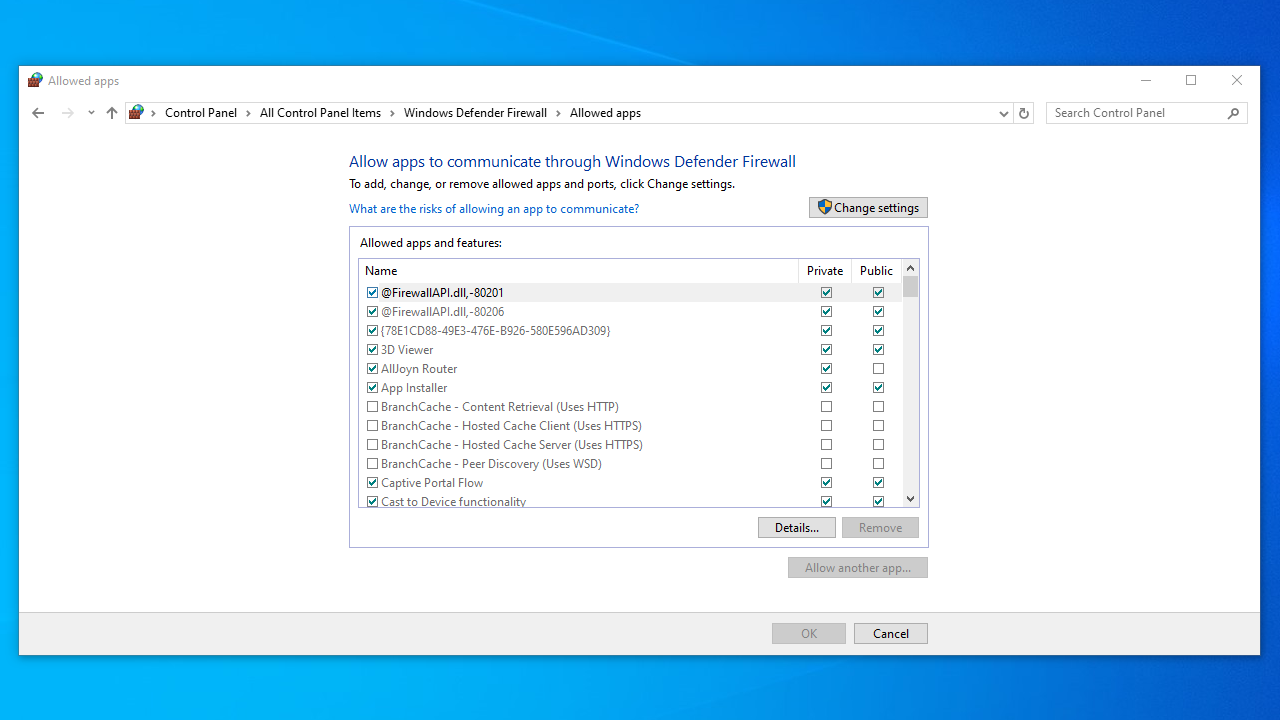Toggle Private checkbox for Captive Portal Flow
Viewport: 1280px width, 720px height.
pyautogui.click(x=826, y=483)
